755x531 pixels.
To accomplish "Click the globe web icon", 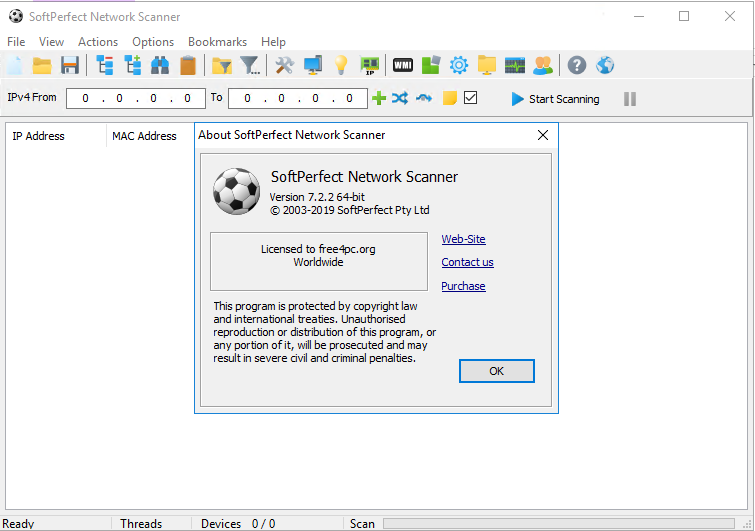I will 605,65.
